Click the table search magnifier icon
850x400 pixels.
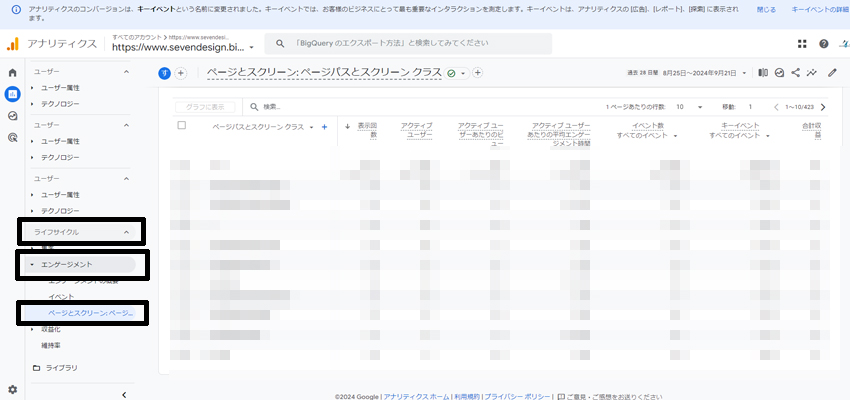pos(254,107)
